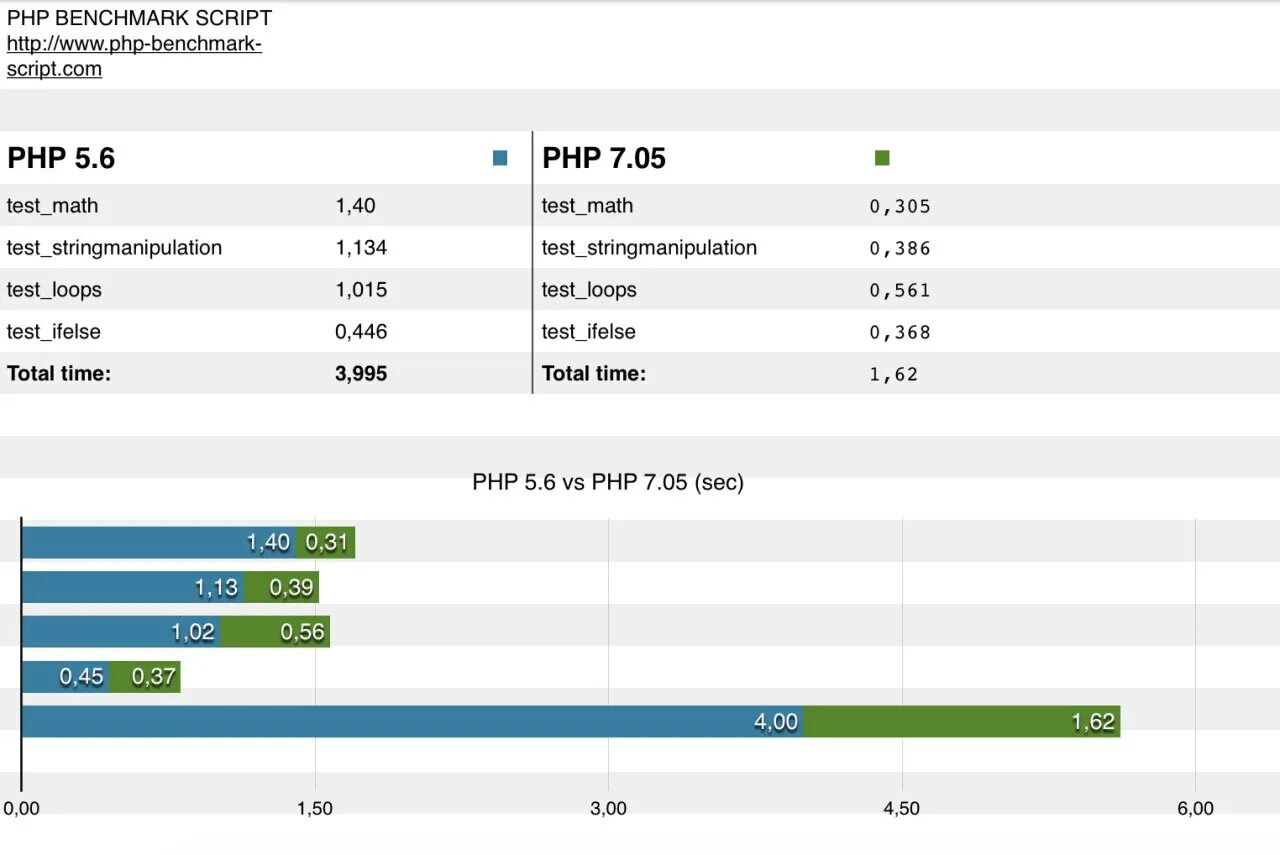1280x855 pixels.
Task: Click the blue bar segment labeled 1,02
Action: (121, 631)
